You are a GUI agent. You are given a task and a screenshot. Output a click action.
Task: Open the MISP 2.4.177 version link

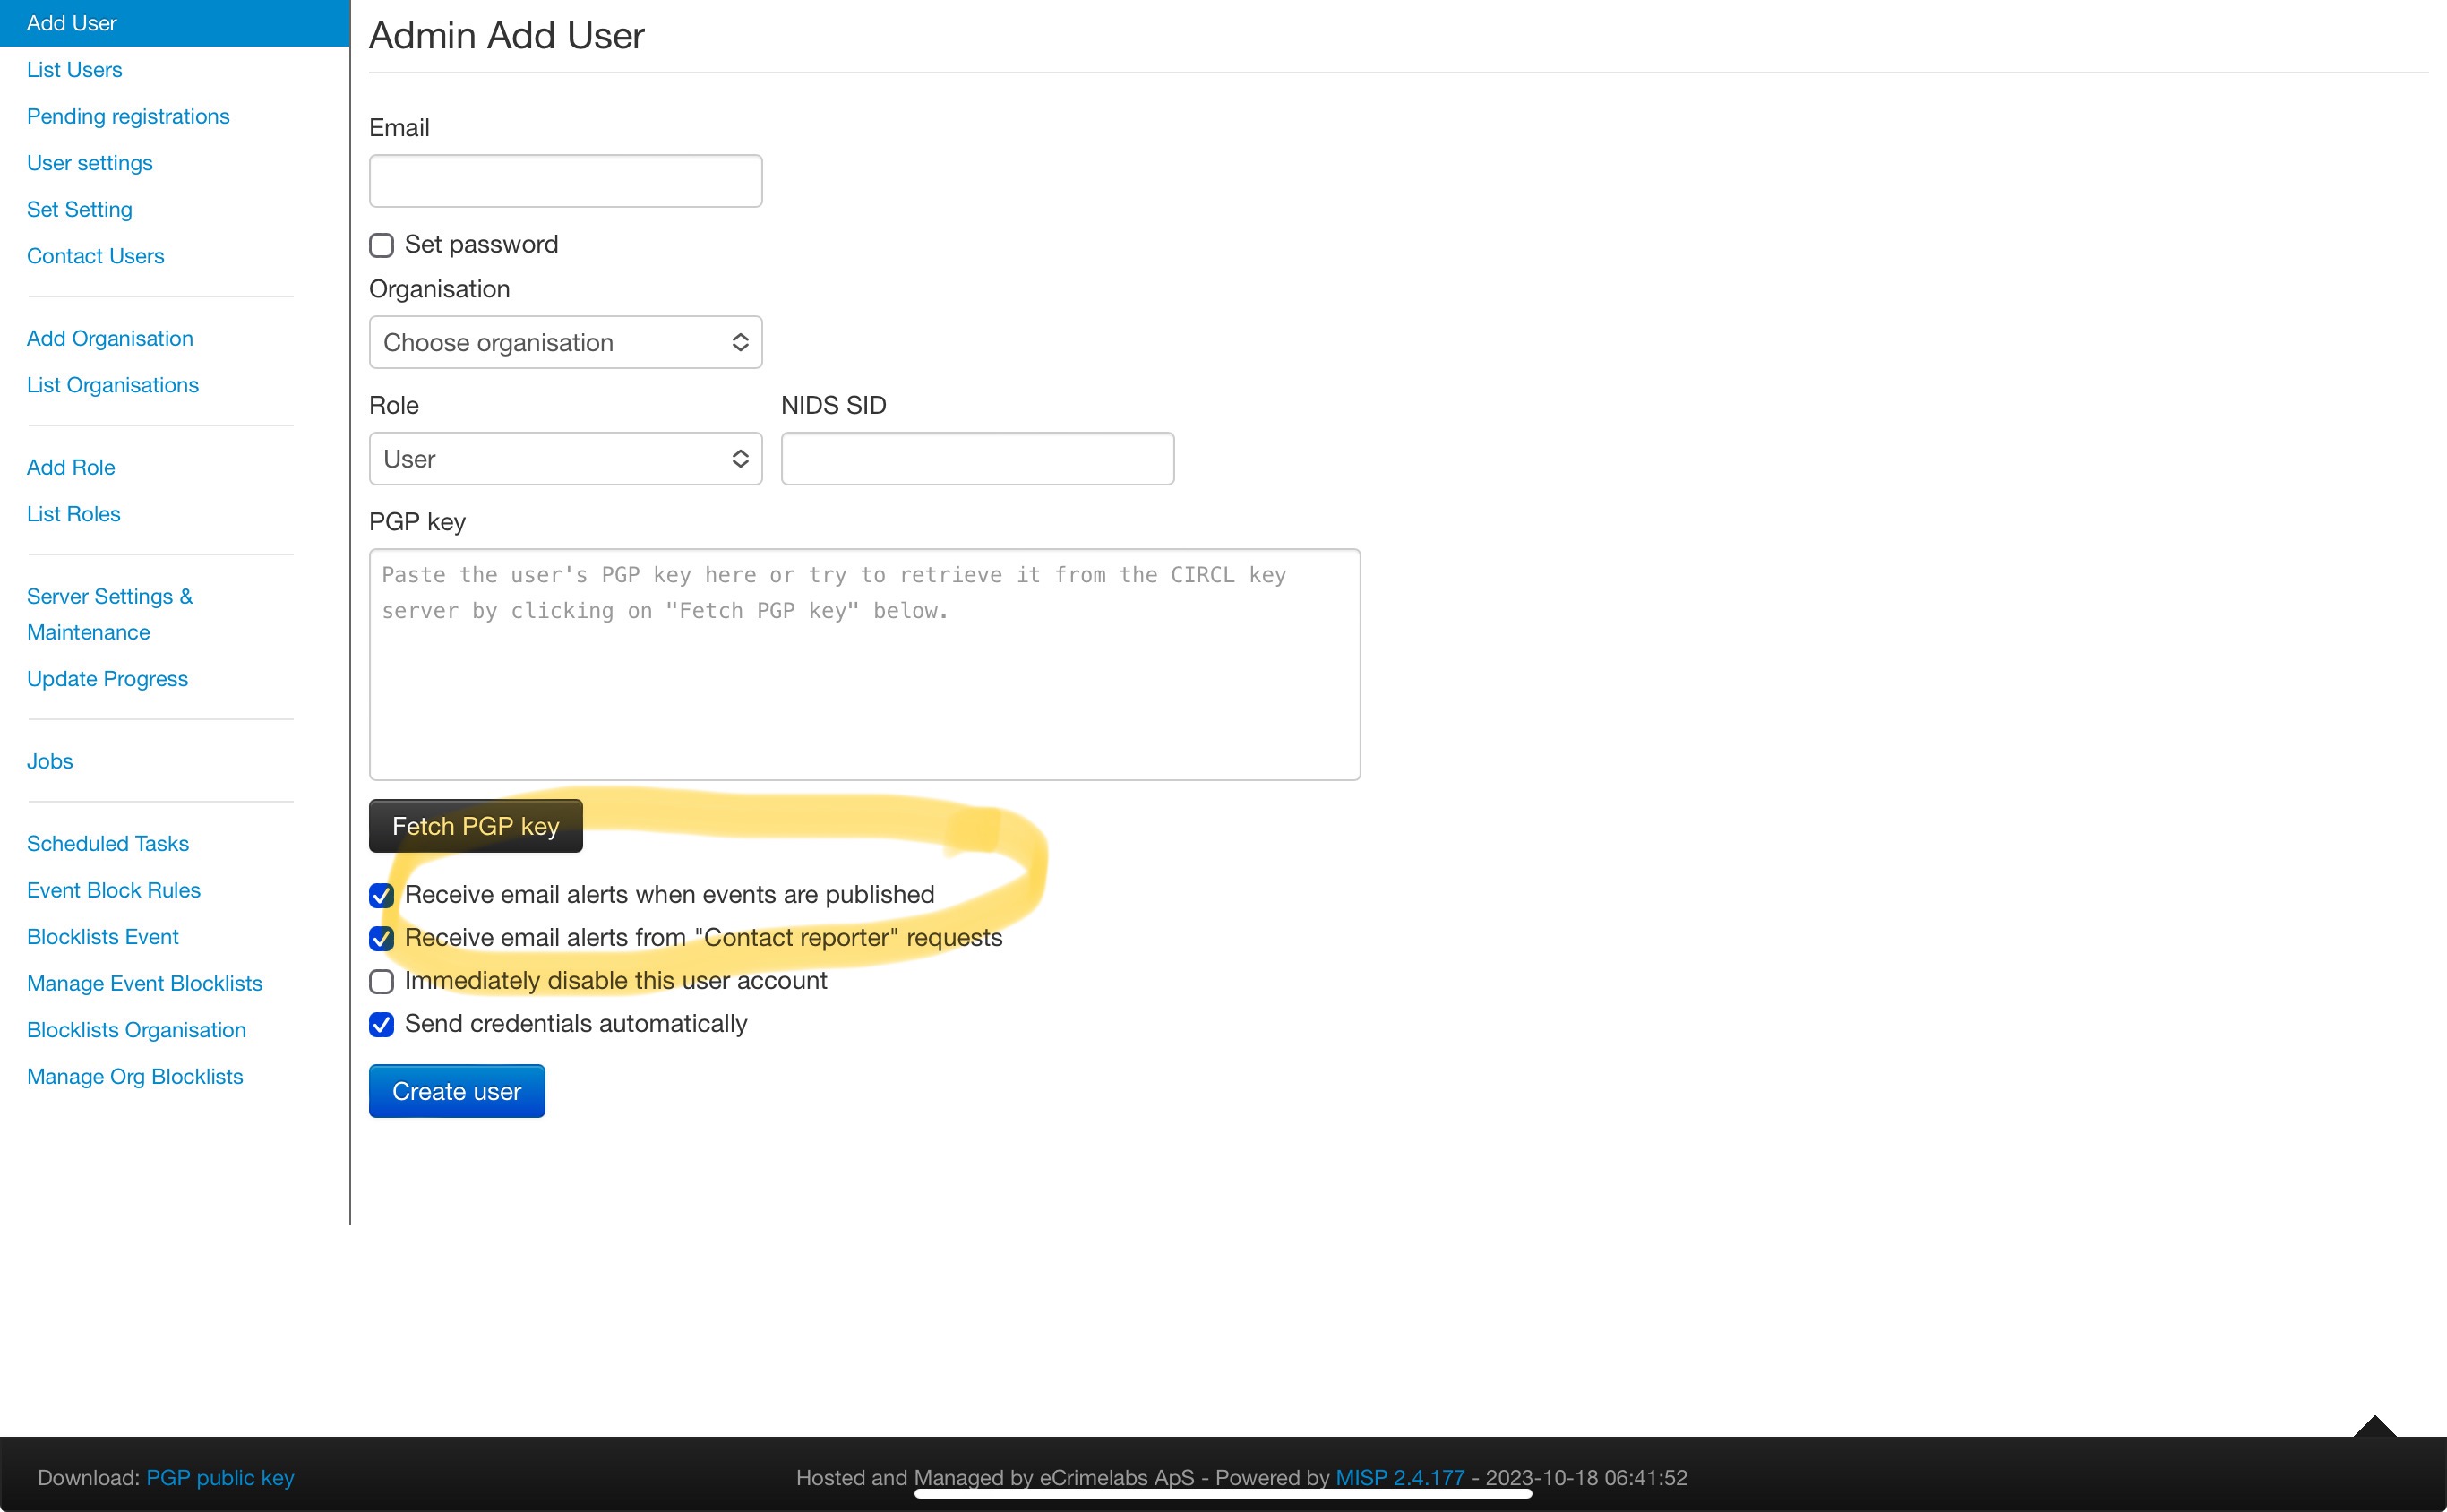pyautogui.click(x=1399, y=1477)
